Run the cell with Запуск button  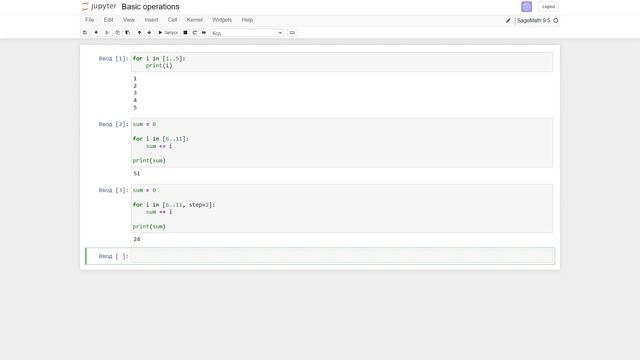[x=168, y=33]
